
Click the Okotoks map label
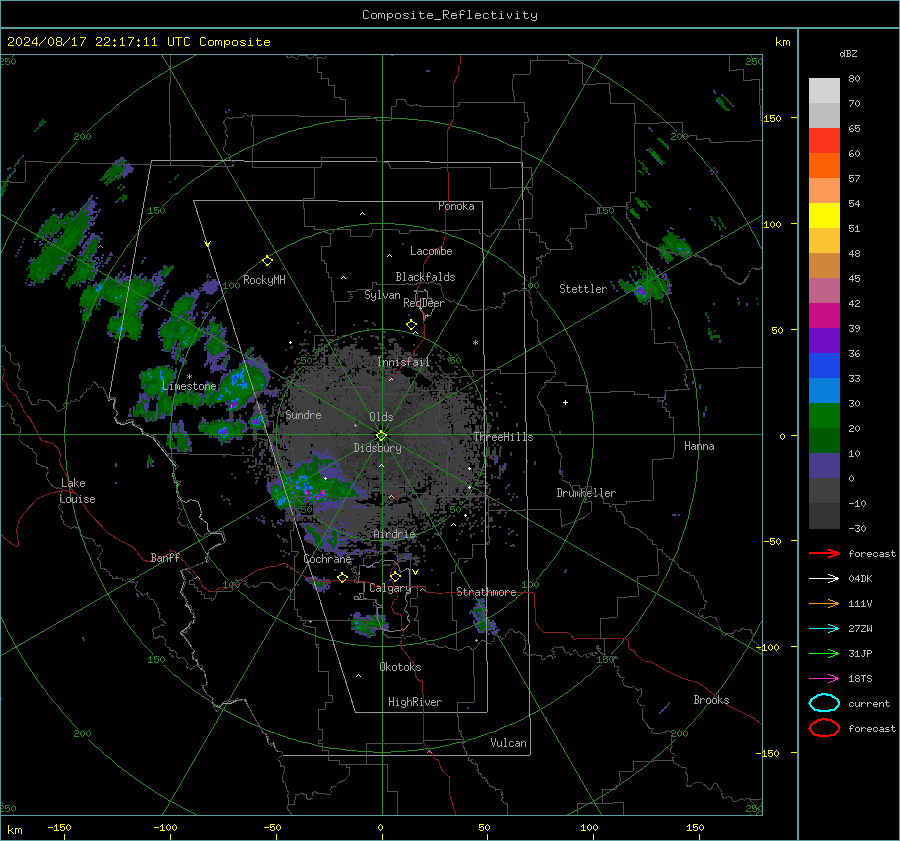coord(400,667)
